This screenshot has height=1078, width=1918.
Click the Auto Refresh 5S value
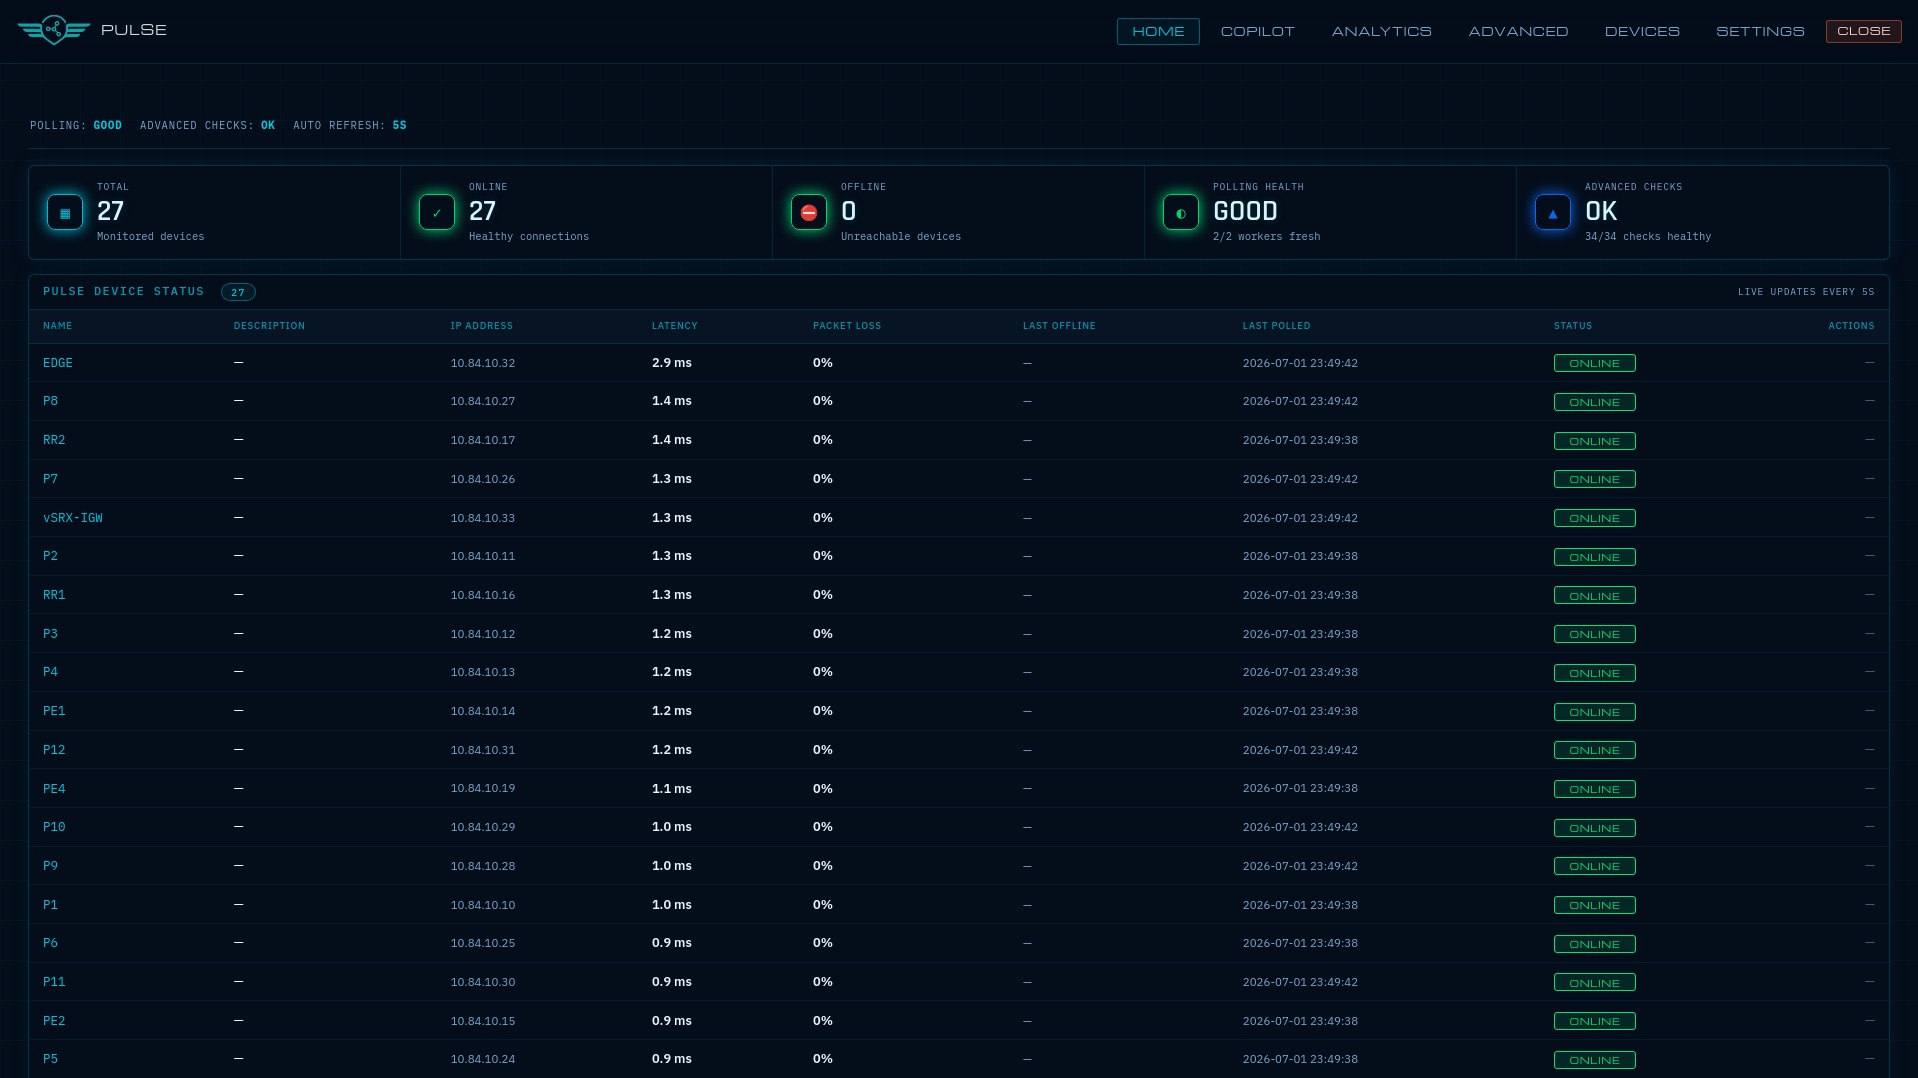tap(400, 126)
